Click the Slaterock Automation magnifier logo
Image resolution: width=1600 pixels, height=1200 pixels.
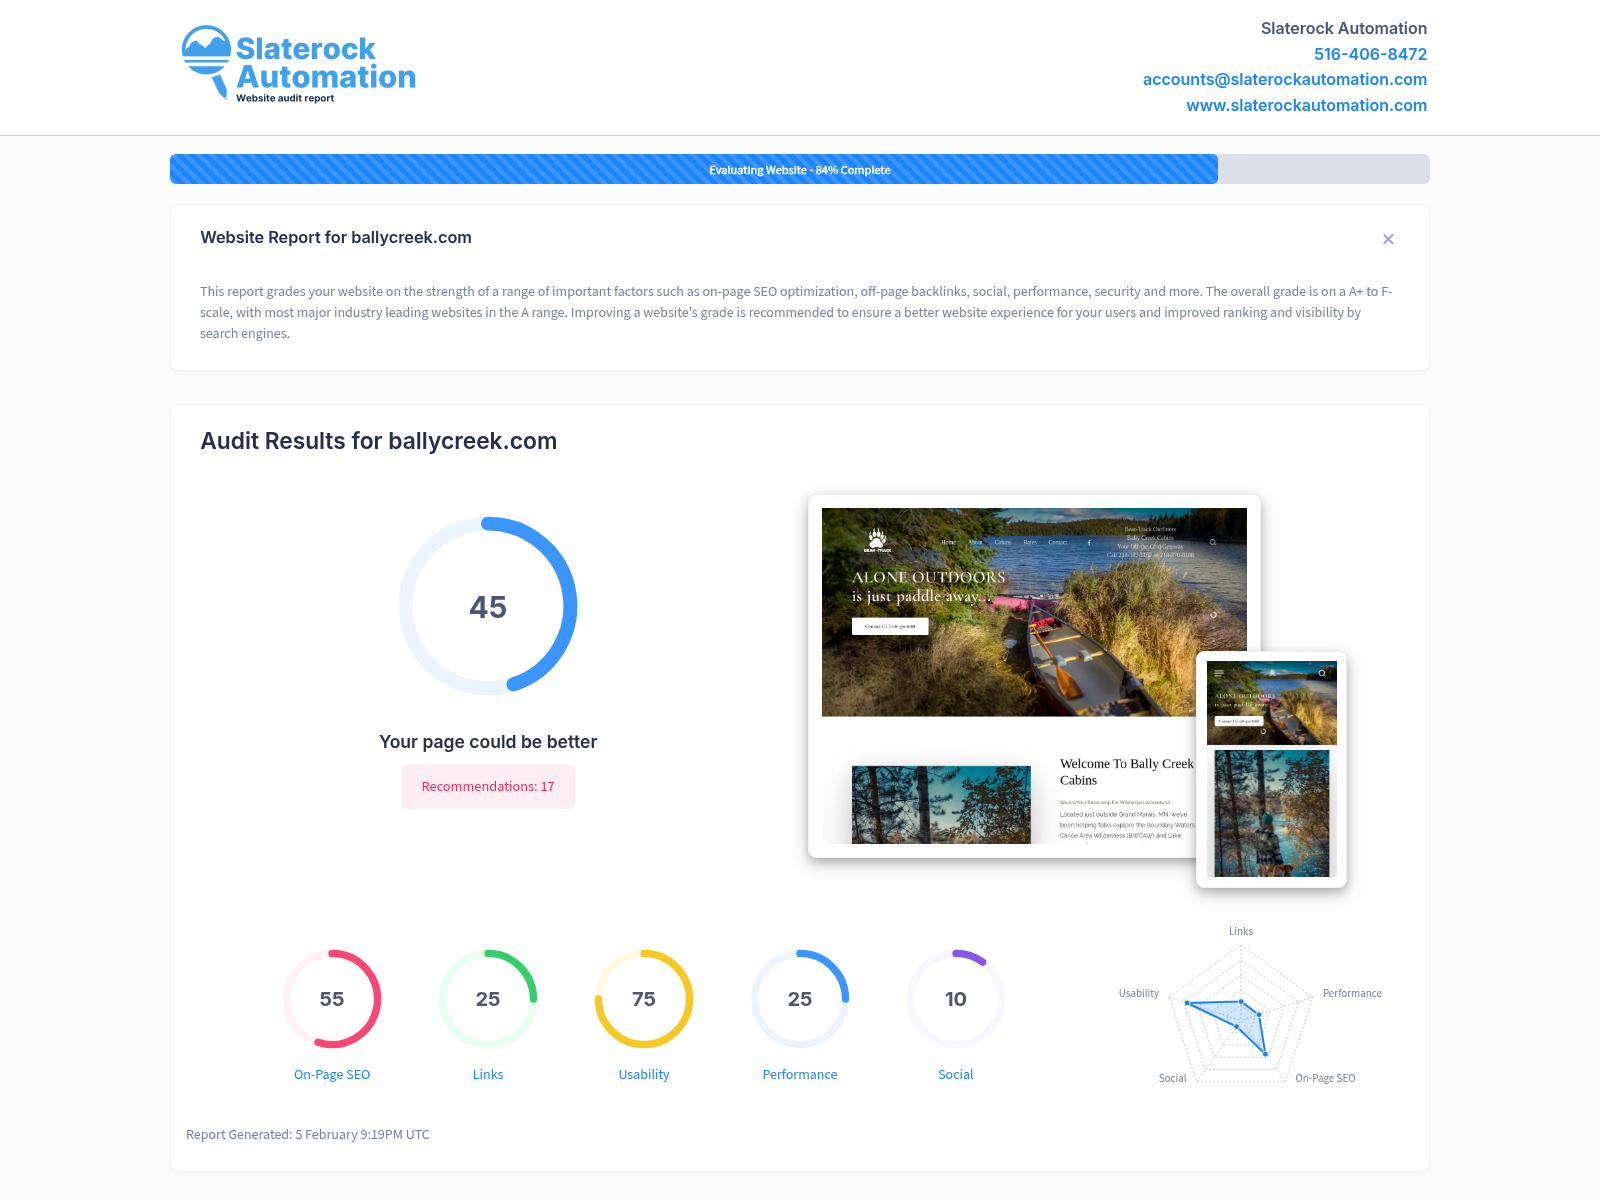pyautogui.click(x=298, y=63)
